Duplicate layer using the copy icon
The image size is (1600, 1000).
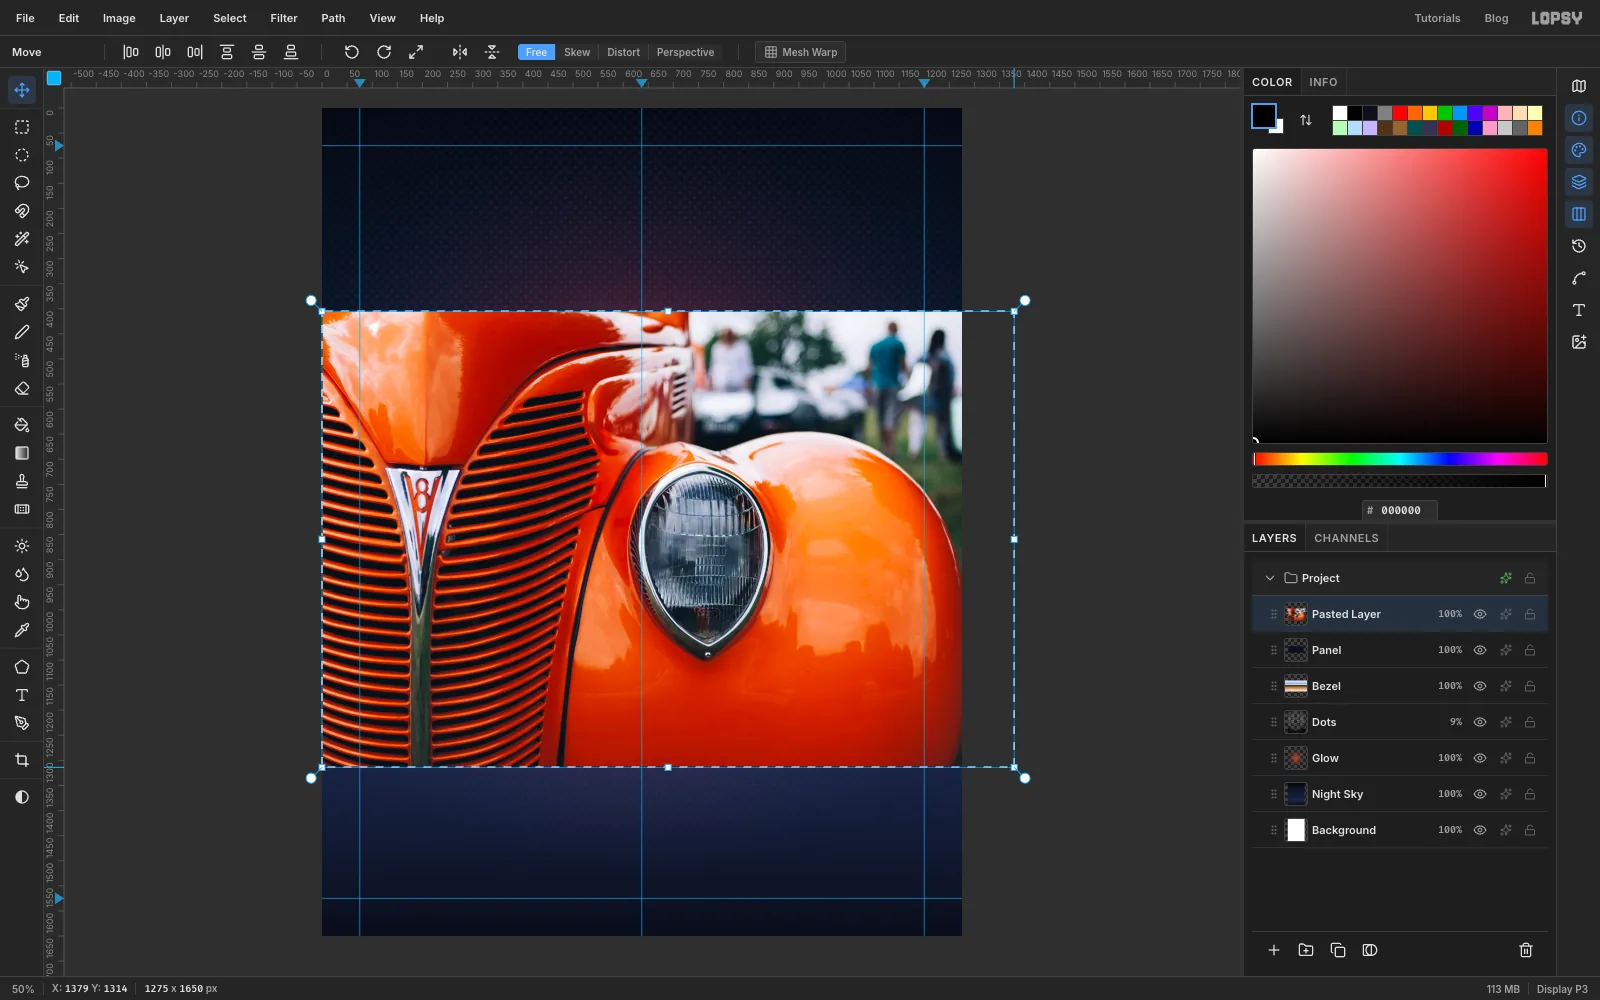coord(1338,950)
